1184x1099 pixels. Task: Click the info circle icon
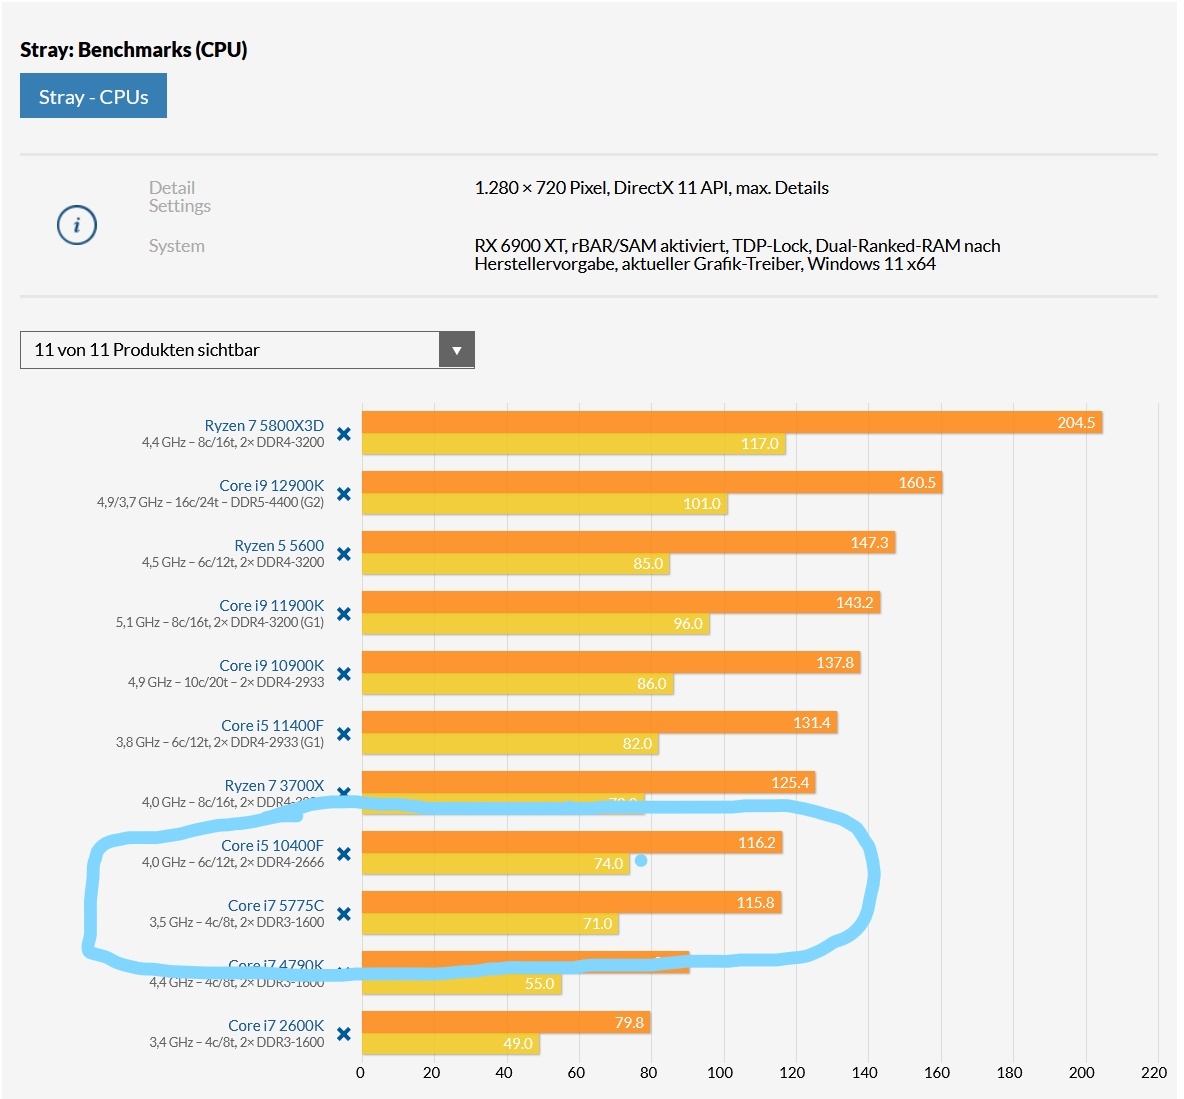tap(77, 225)
